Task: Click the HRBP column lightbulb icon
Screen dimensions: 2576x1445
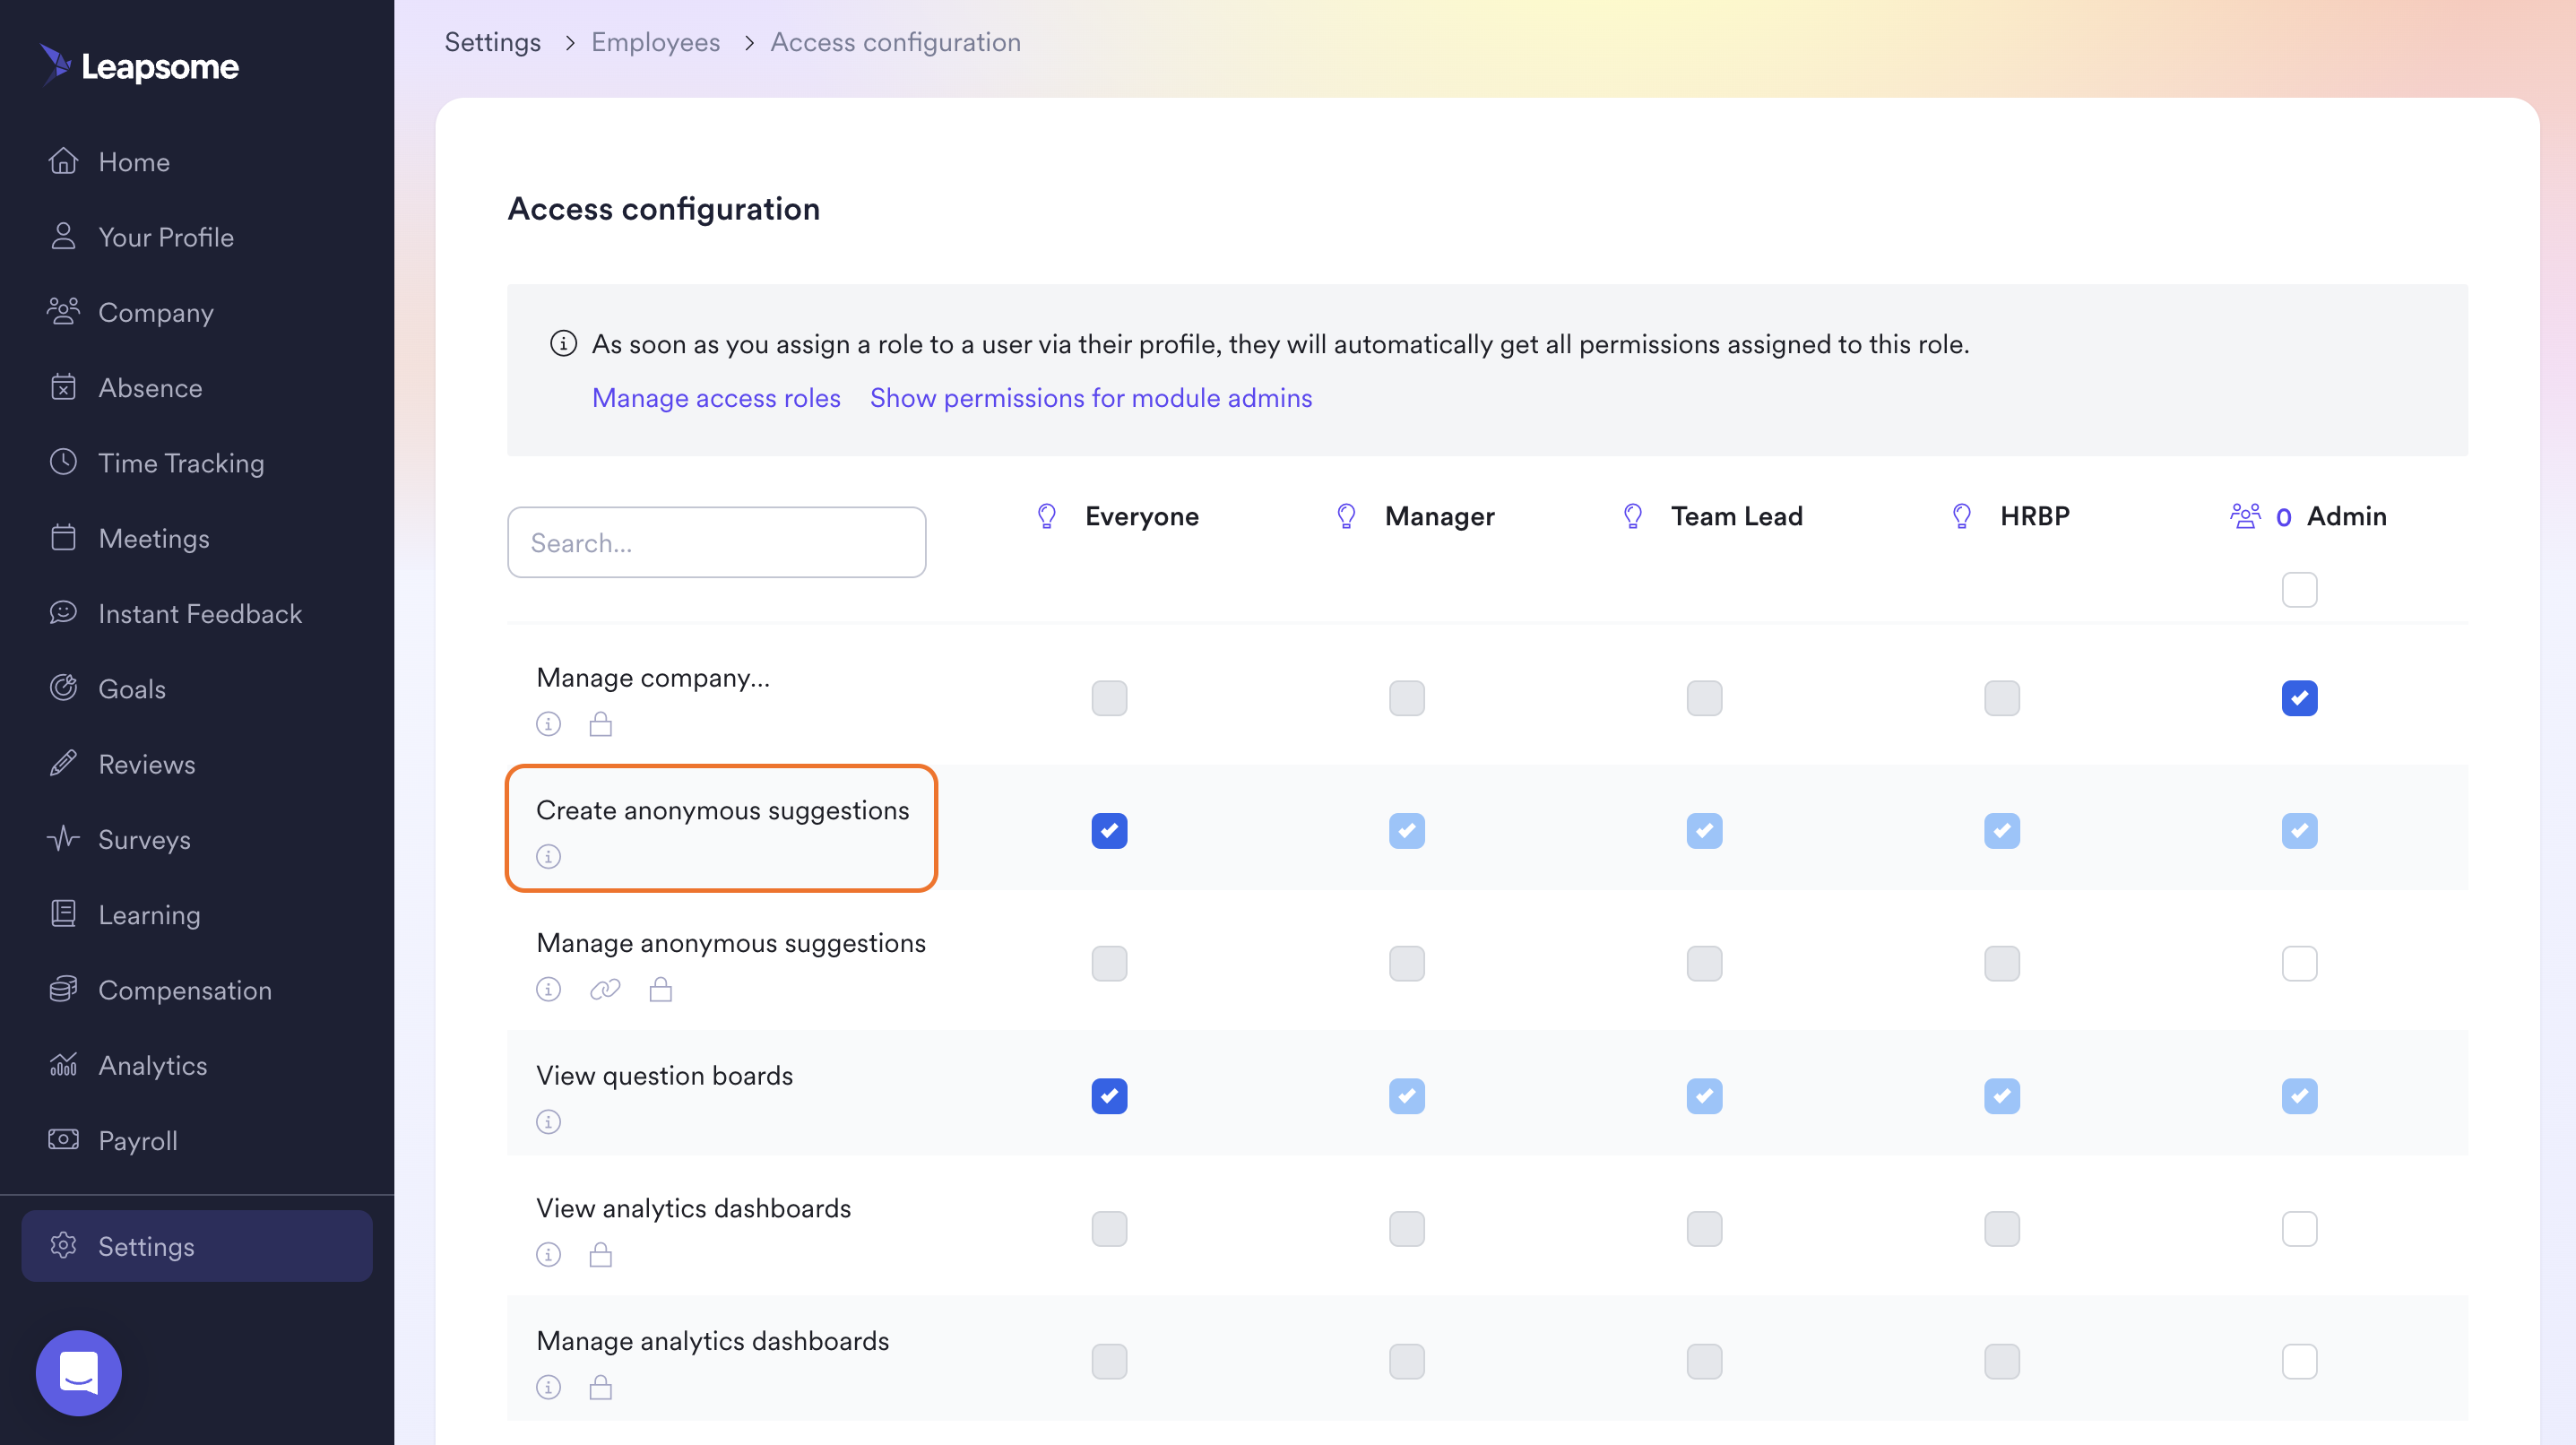Action: [1962, 516]
